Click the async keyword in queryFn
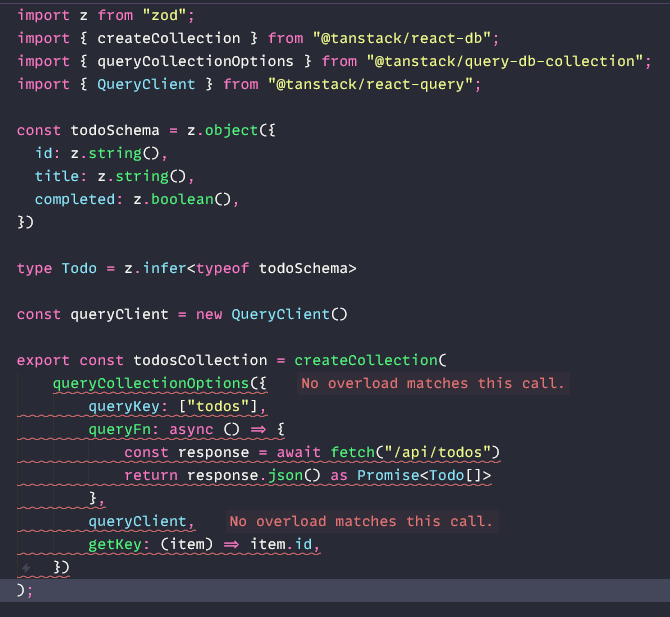 point(191,430)
